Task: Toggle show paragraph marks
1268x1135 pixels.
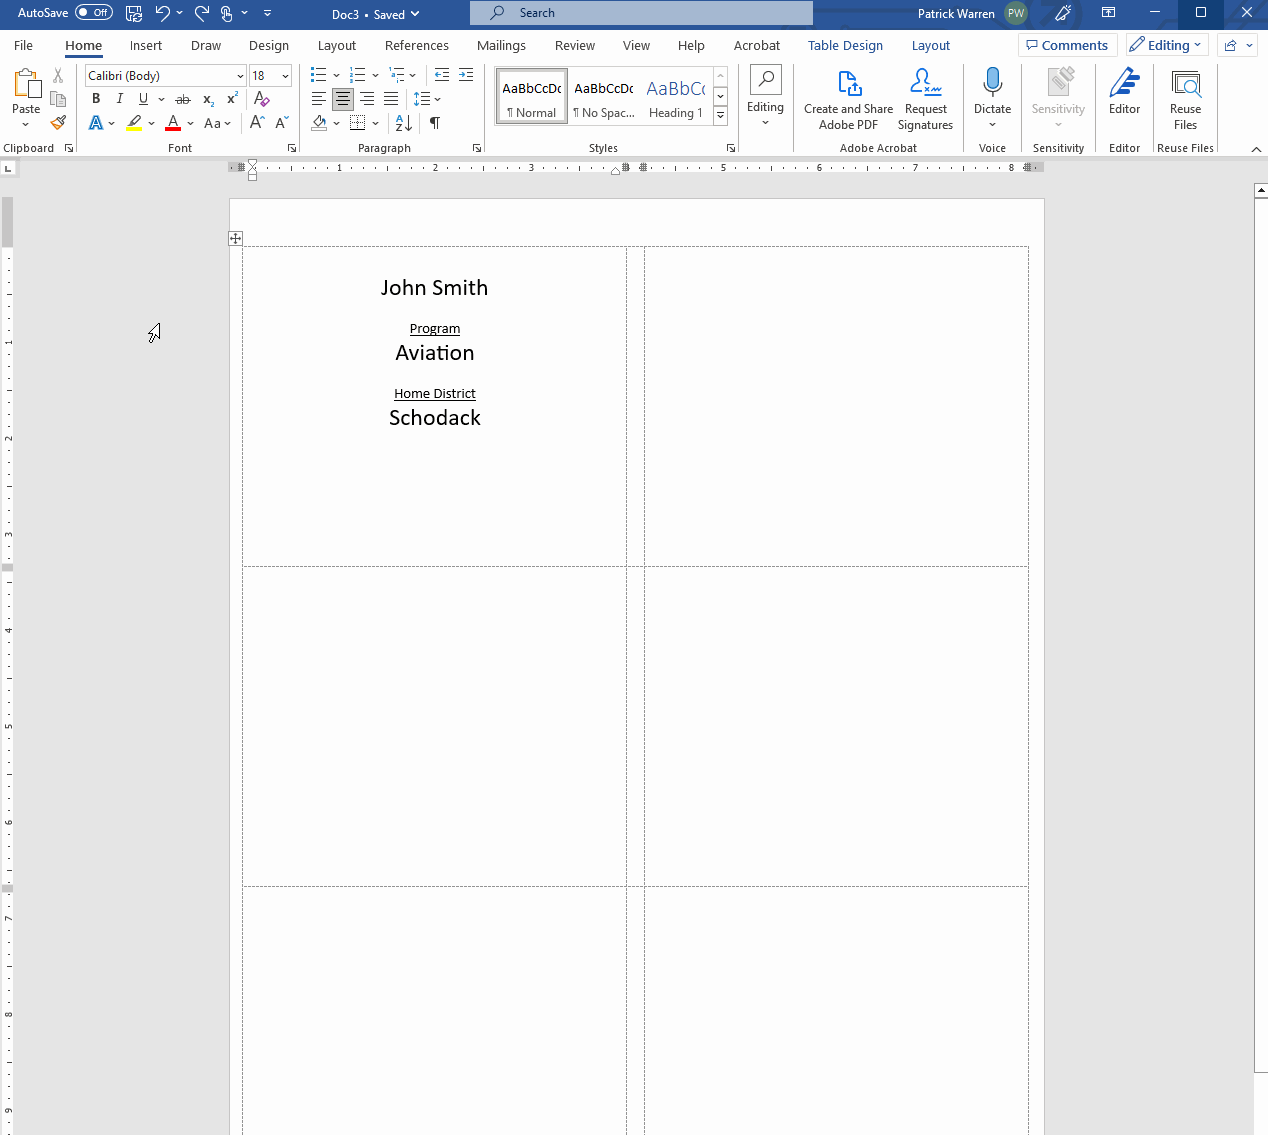Action: [435, 123]
